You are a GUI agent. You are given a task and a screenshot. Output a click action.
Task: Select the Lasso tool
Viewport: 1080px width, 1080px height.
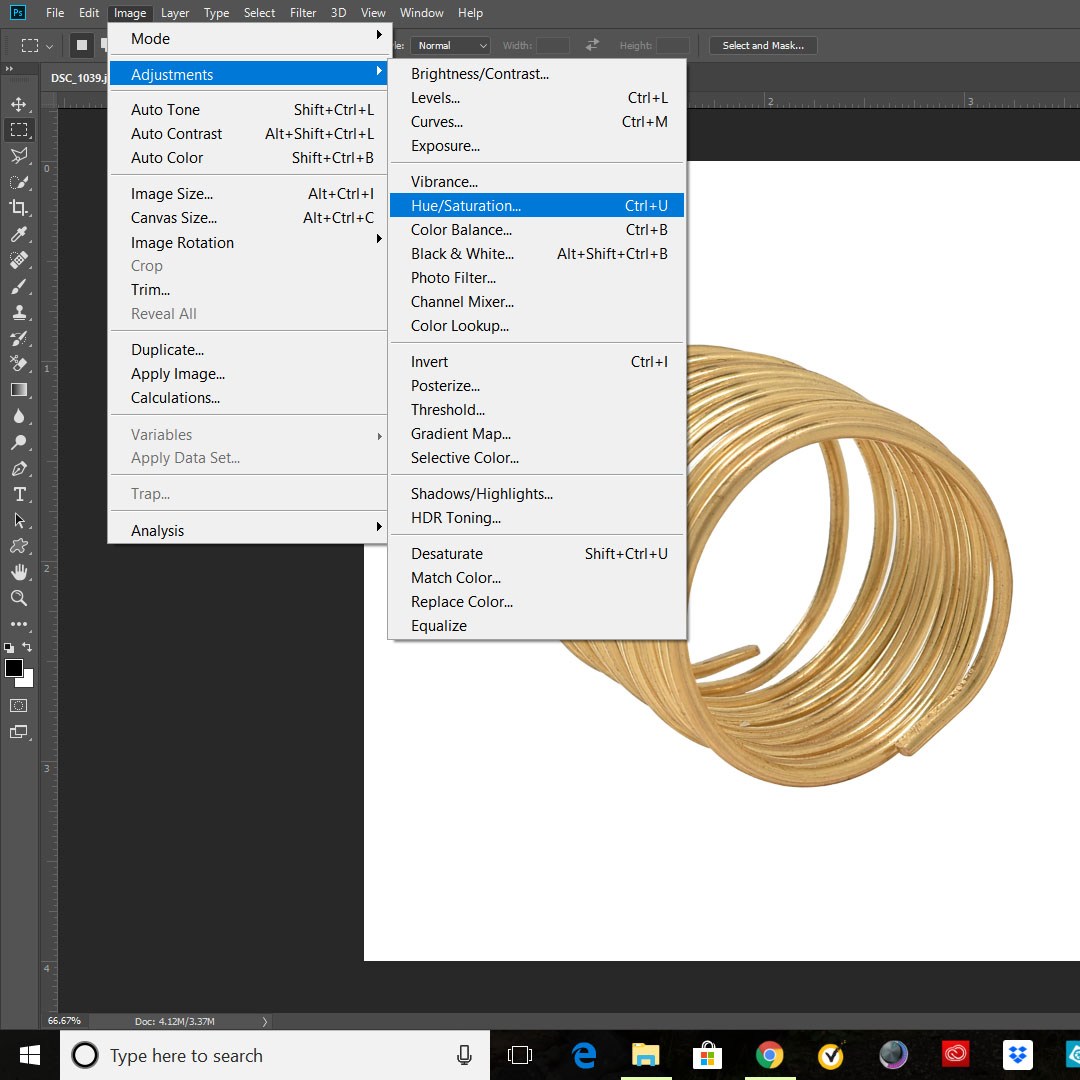point(18,155)
